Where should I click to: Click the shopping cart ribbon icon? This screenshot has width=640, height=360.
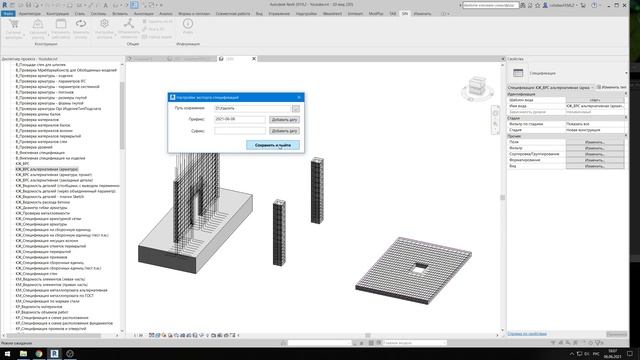pyautogui.click(x=13, y=24)
